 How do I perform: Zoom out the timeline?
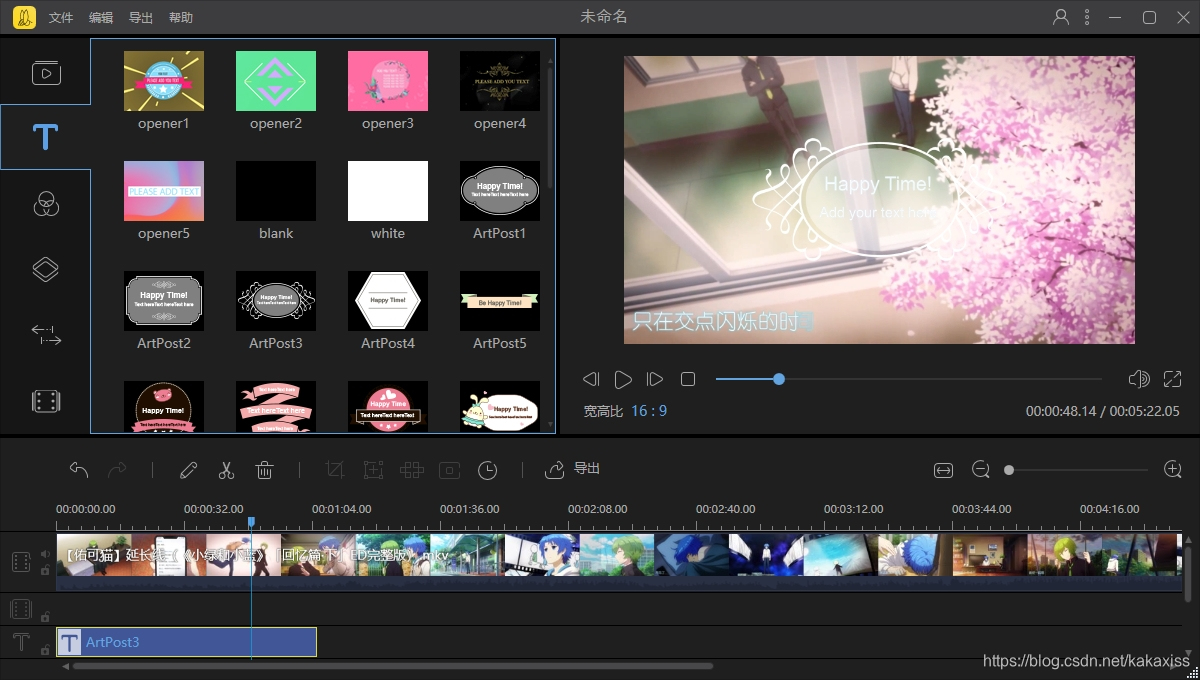click(981, 470)
